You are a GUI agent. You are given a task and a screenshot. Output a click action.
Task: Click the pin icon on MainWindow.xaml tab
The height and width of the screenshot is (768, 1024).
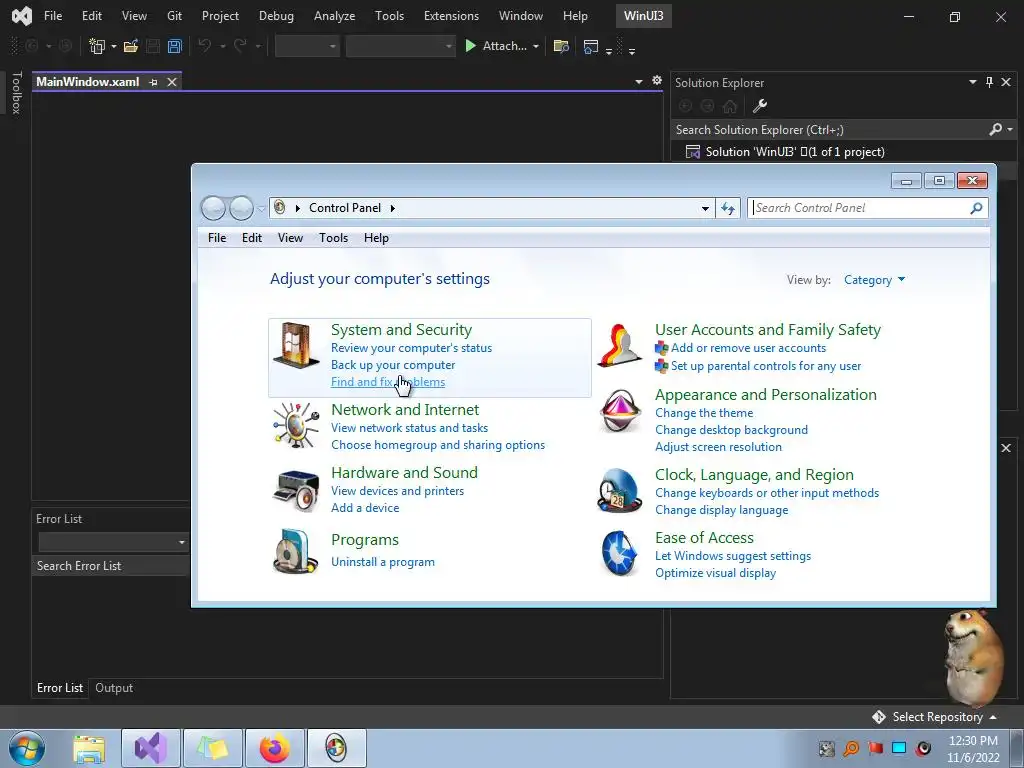coord(153,82)
